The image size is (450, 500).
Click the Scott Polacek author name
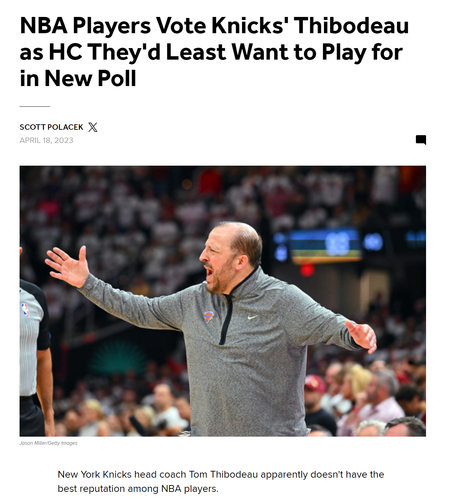pos(51,127)
